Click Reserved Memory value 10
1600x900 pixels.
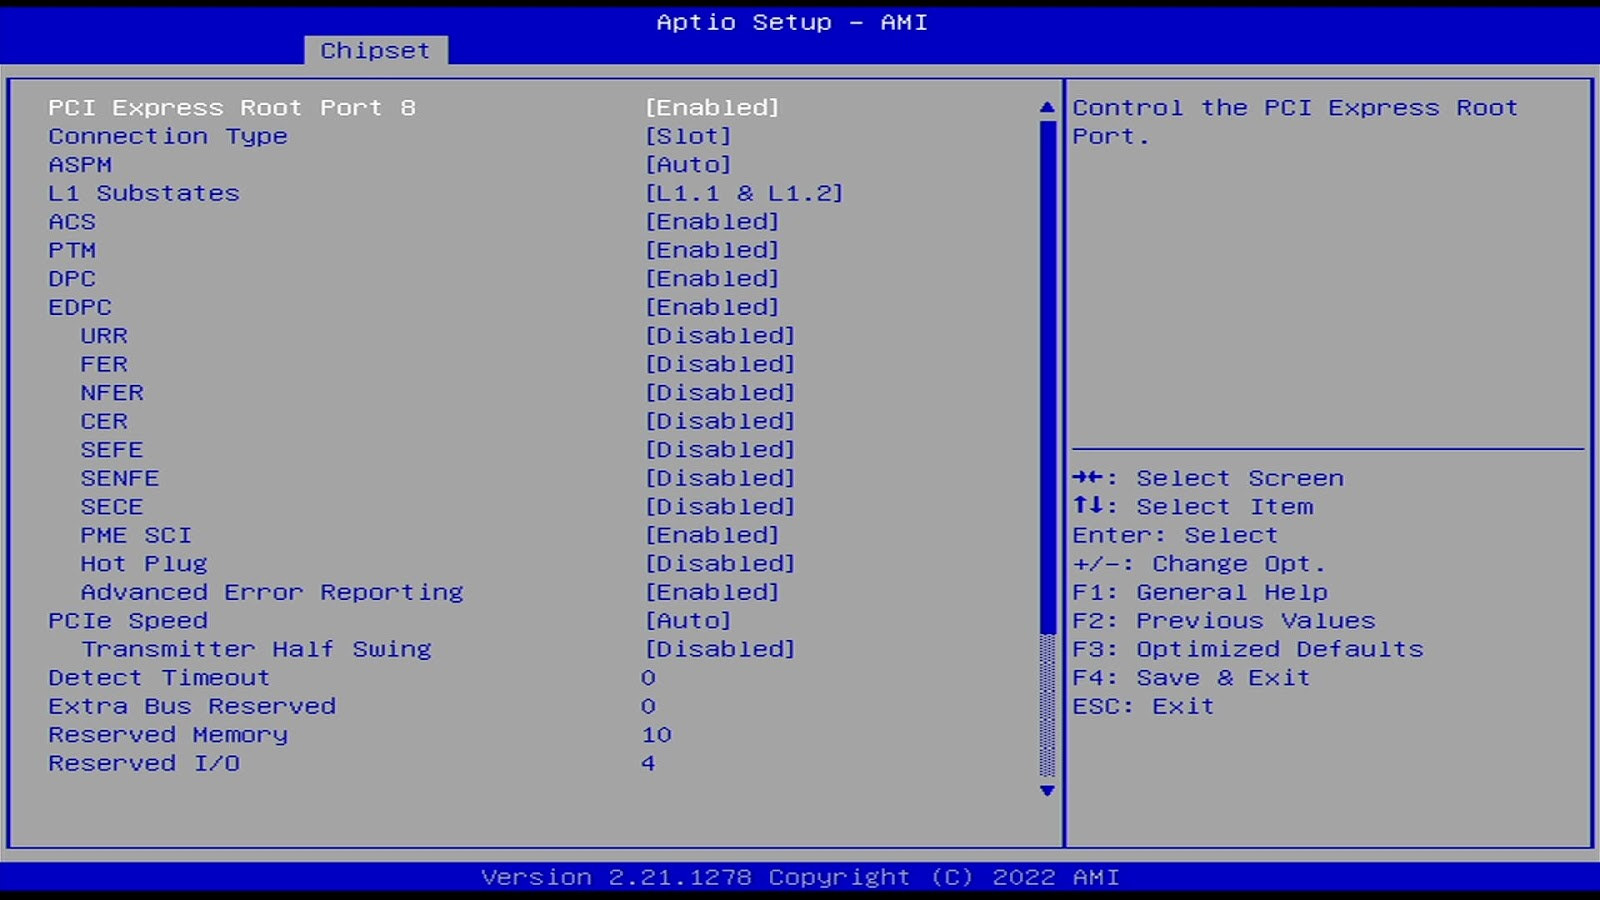pyautogui.click(x=656, y=734)
